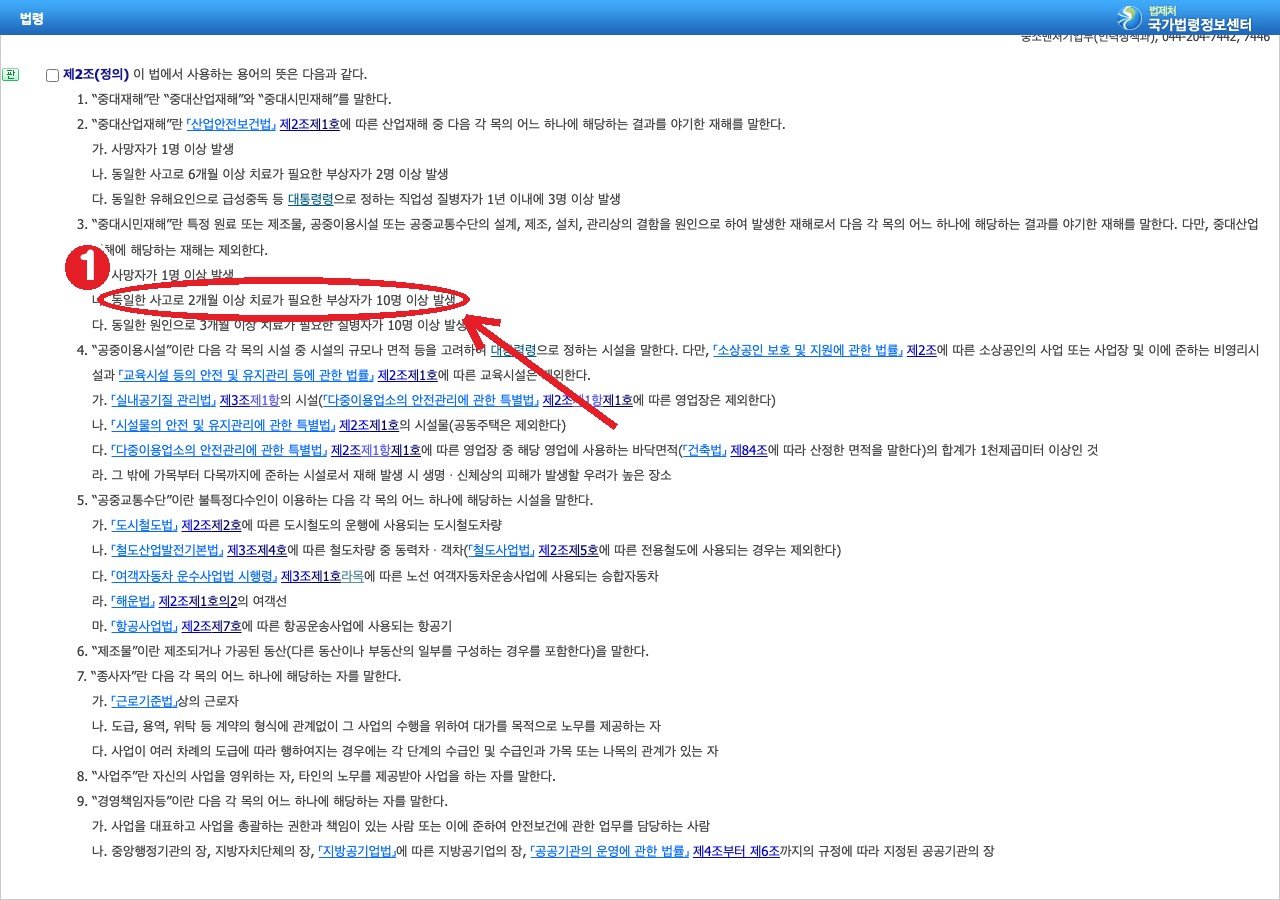This screenshot has height=900, width=1280.
Task: Open 「교육시설 등의 안전 및 유지관리 등에 관한 법률」 link
Action: click(x=245, y=375)
